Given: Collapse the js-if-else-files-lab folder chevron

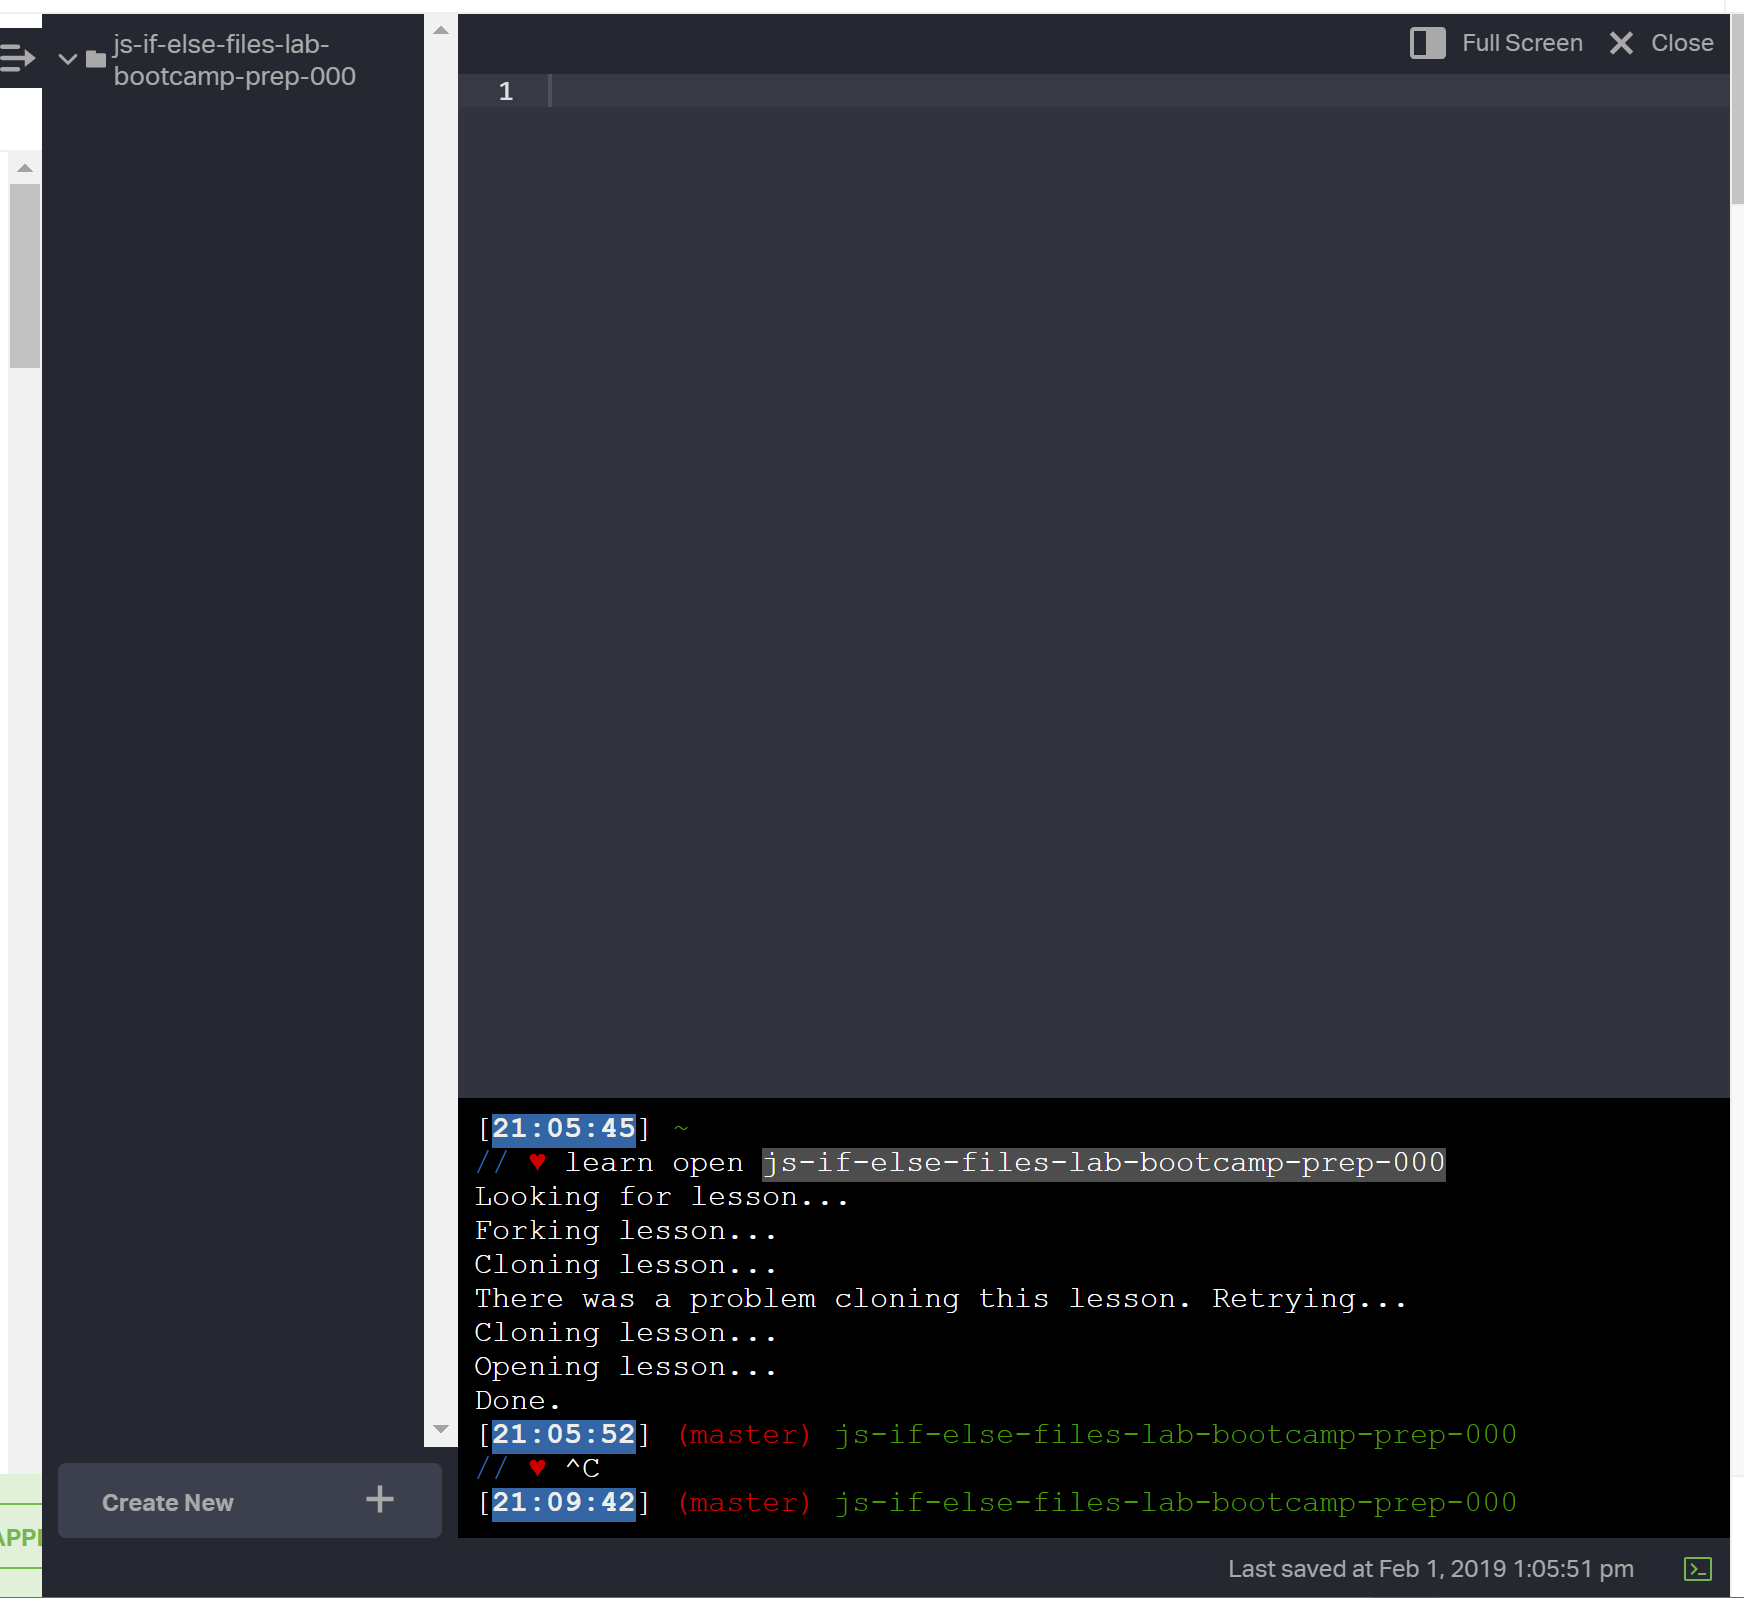Looking at the screenshot, I should tap(68, 59).
